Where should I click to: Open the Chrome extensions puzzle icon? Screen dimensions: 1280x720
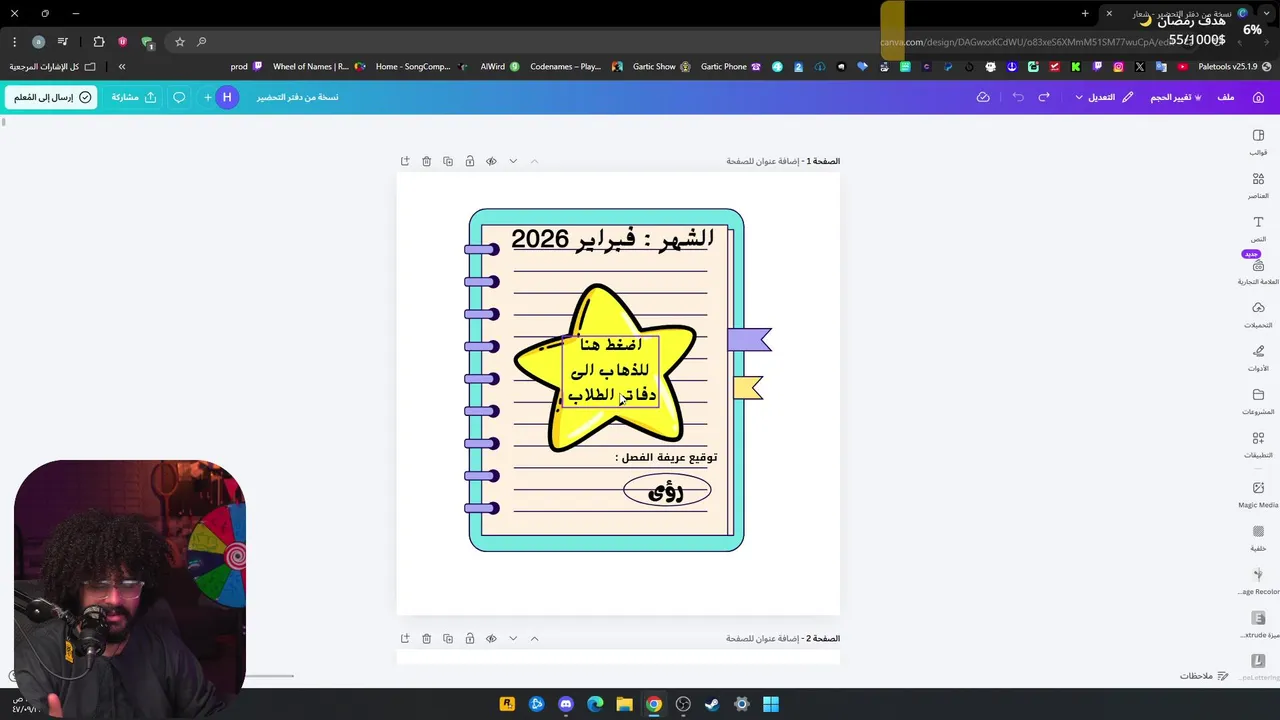pos(99,42)
